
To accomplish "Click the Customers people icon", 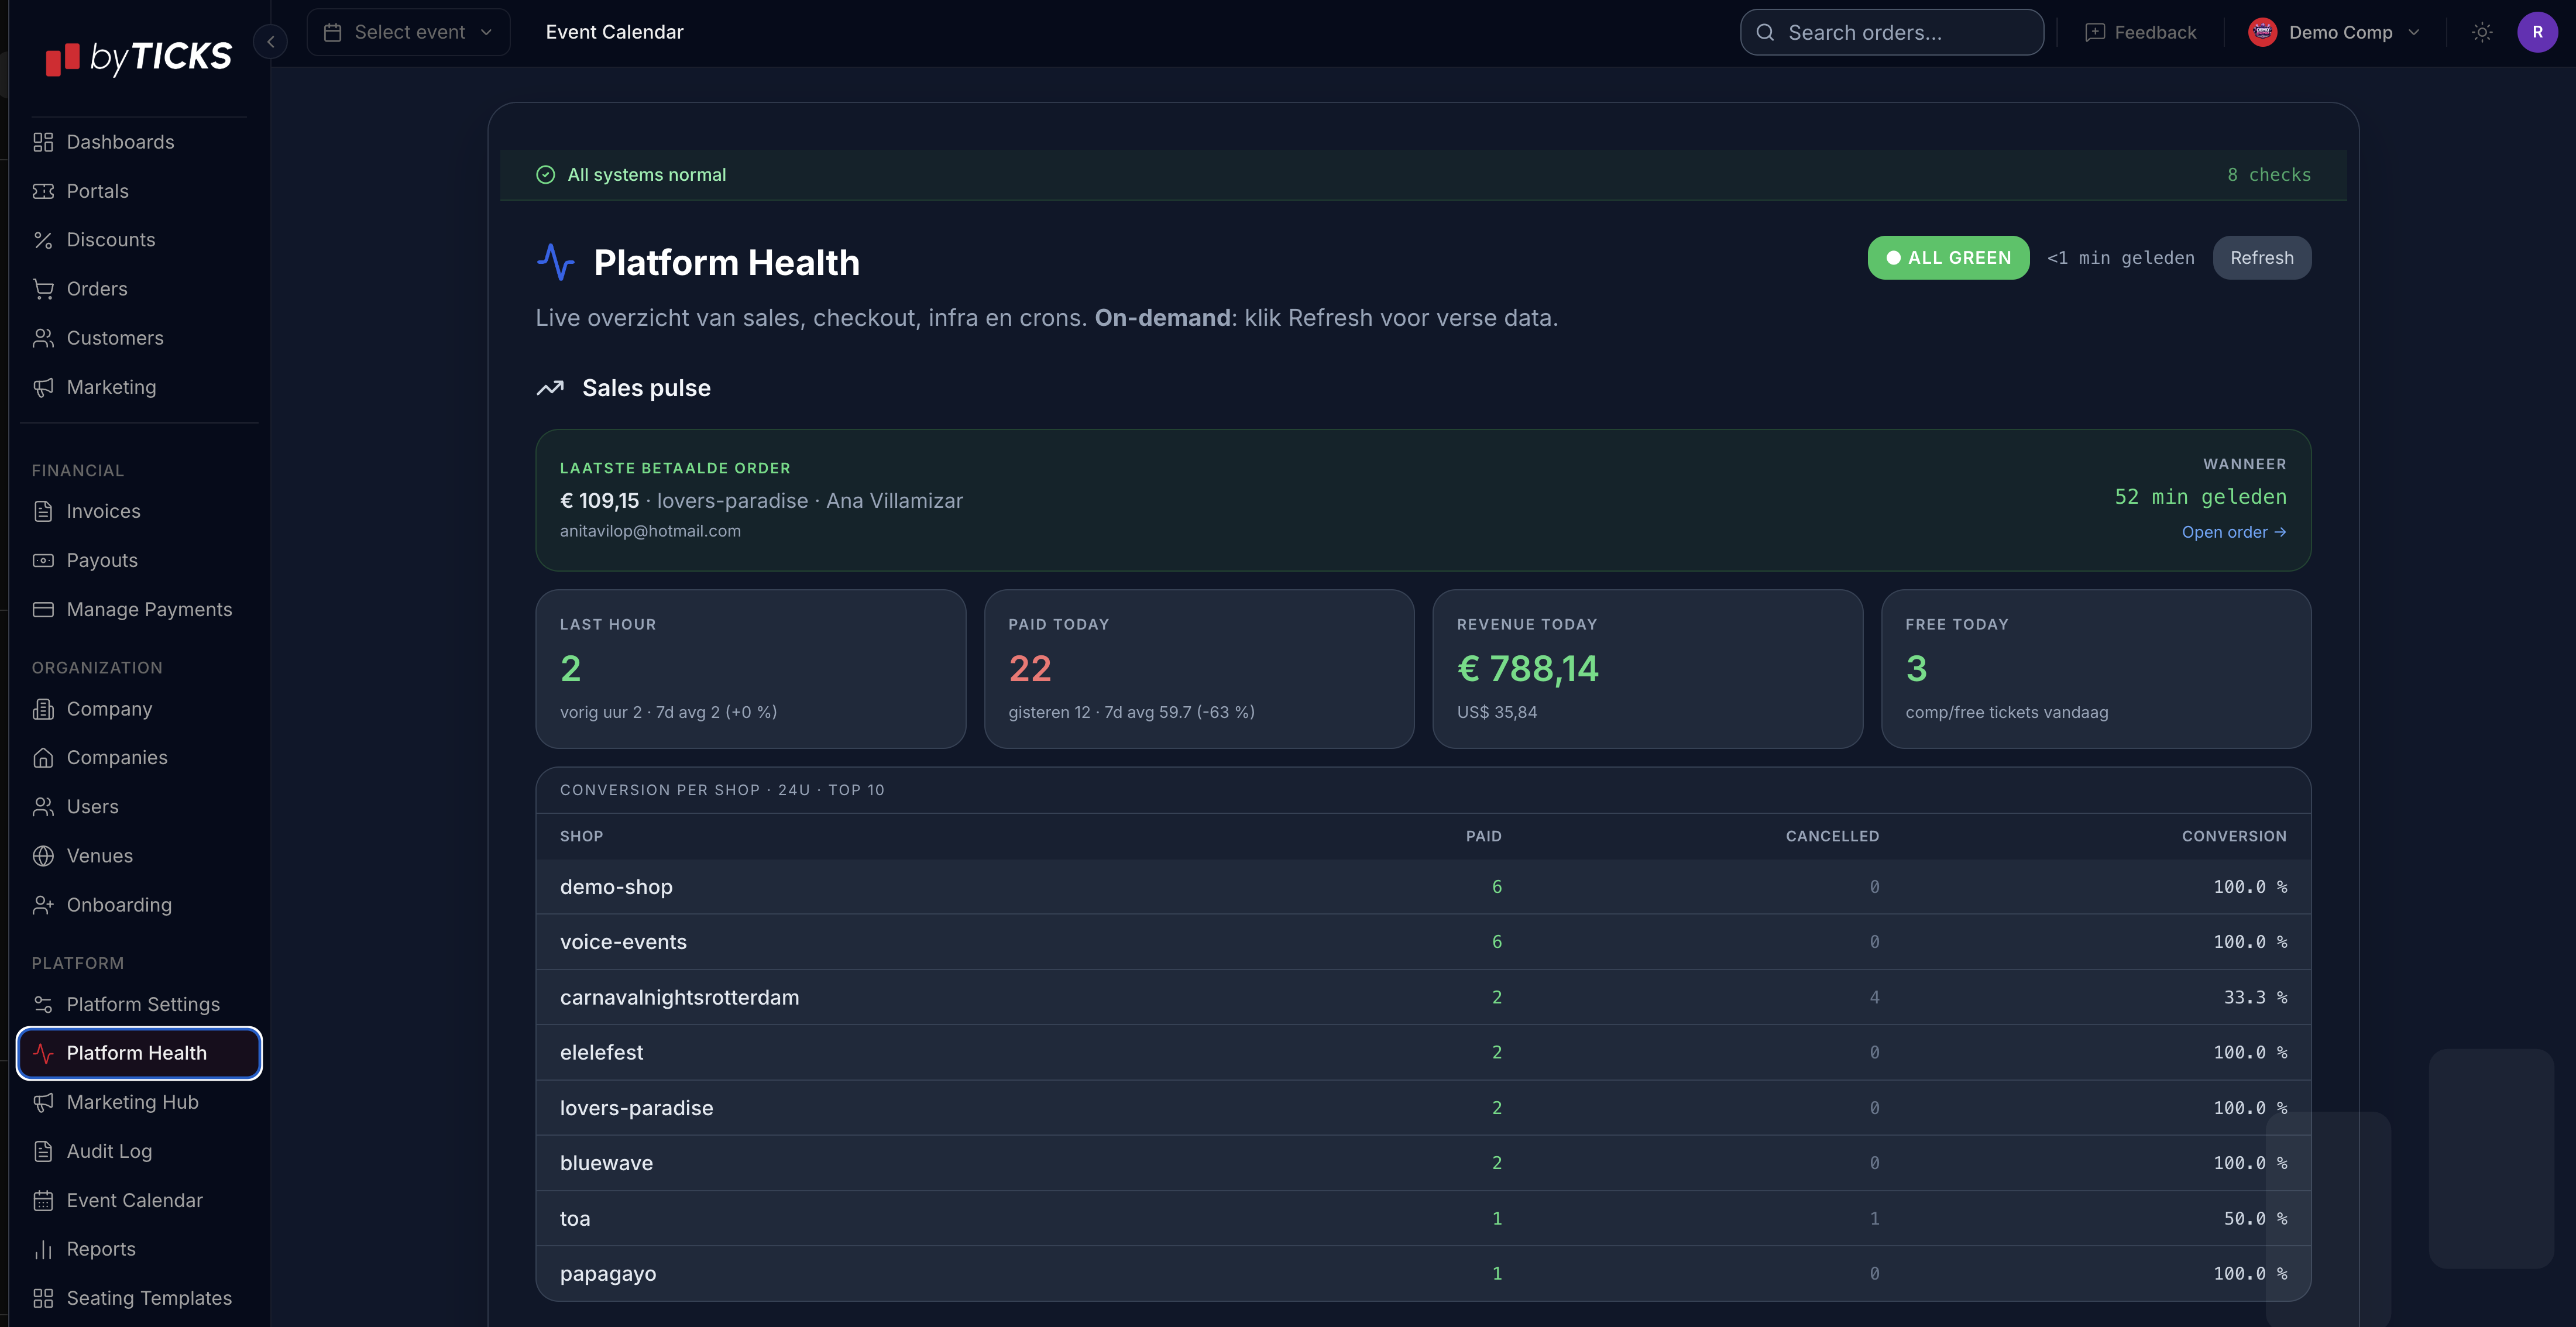I will [43, 338].
